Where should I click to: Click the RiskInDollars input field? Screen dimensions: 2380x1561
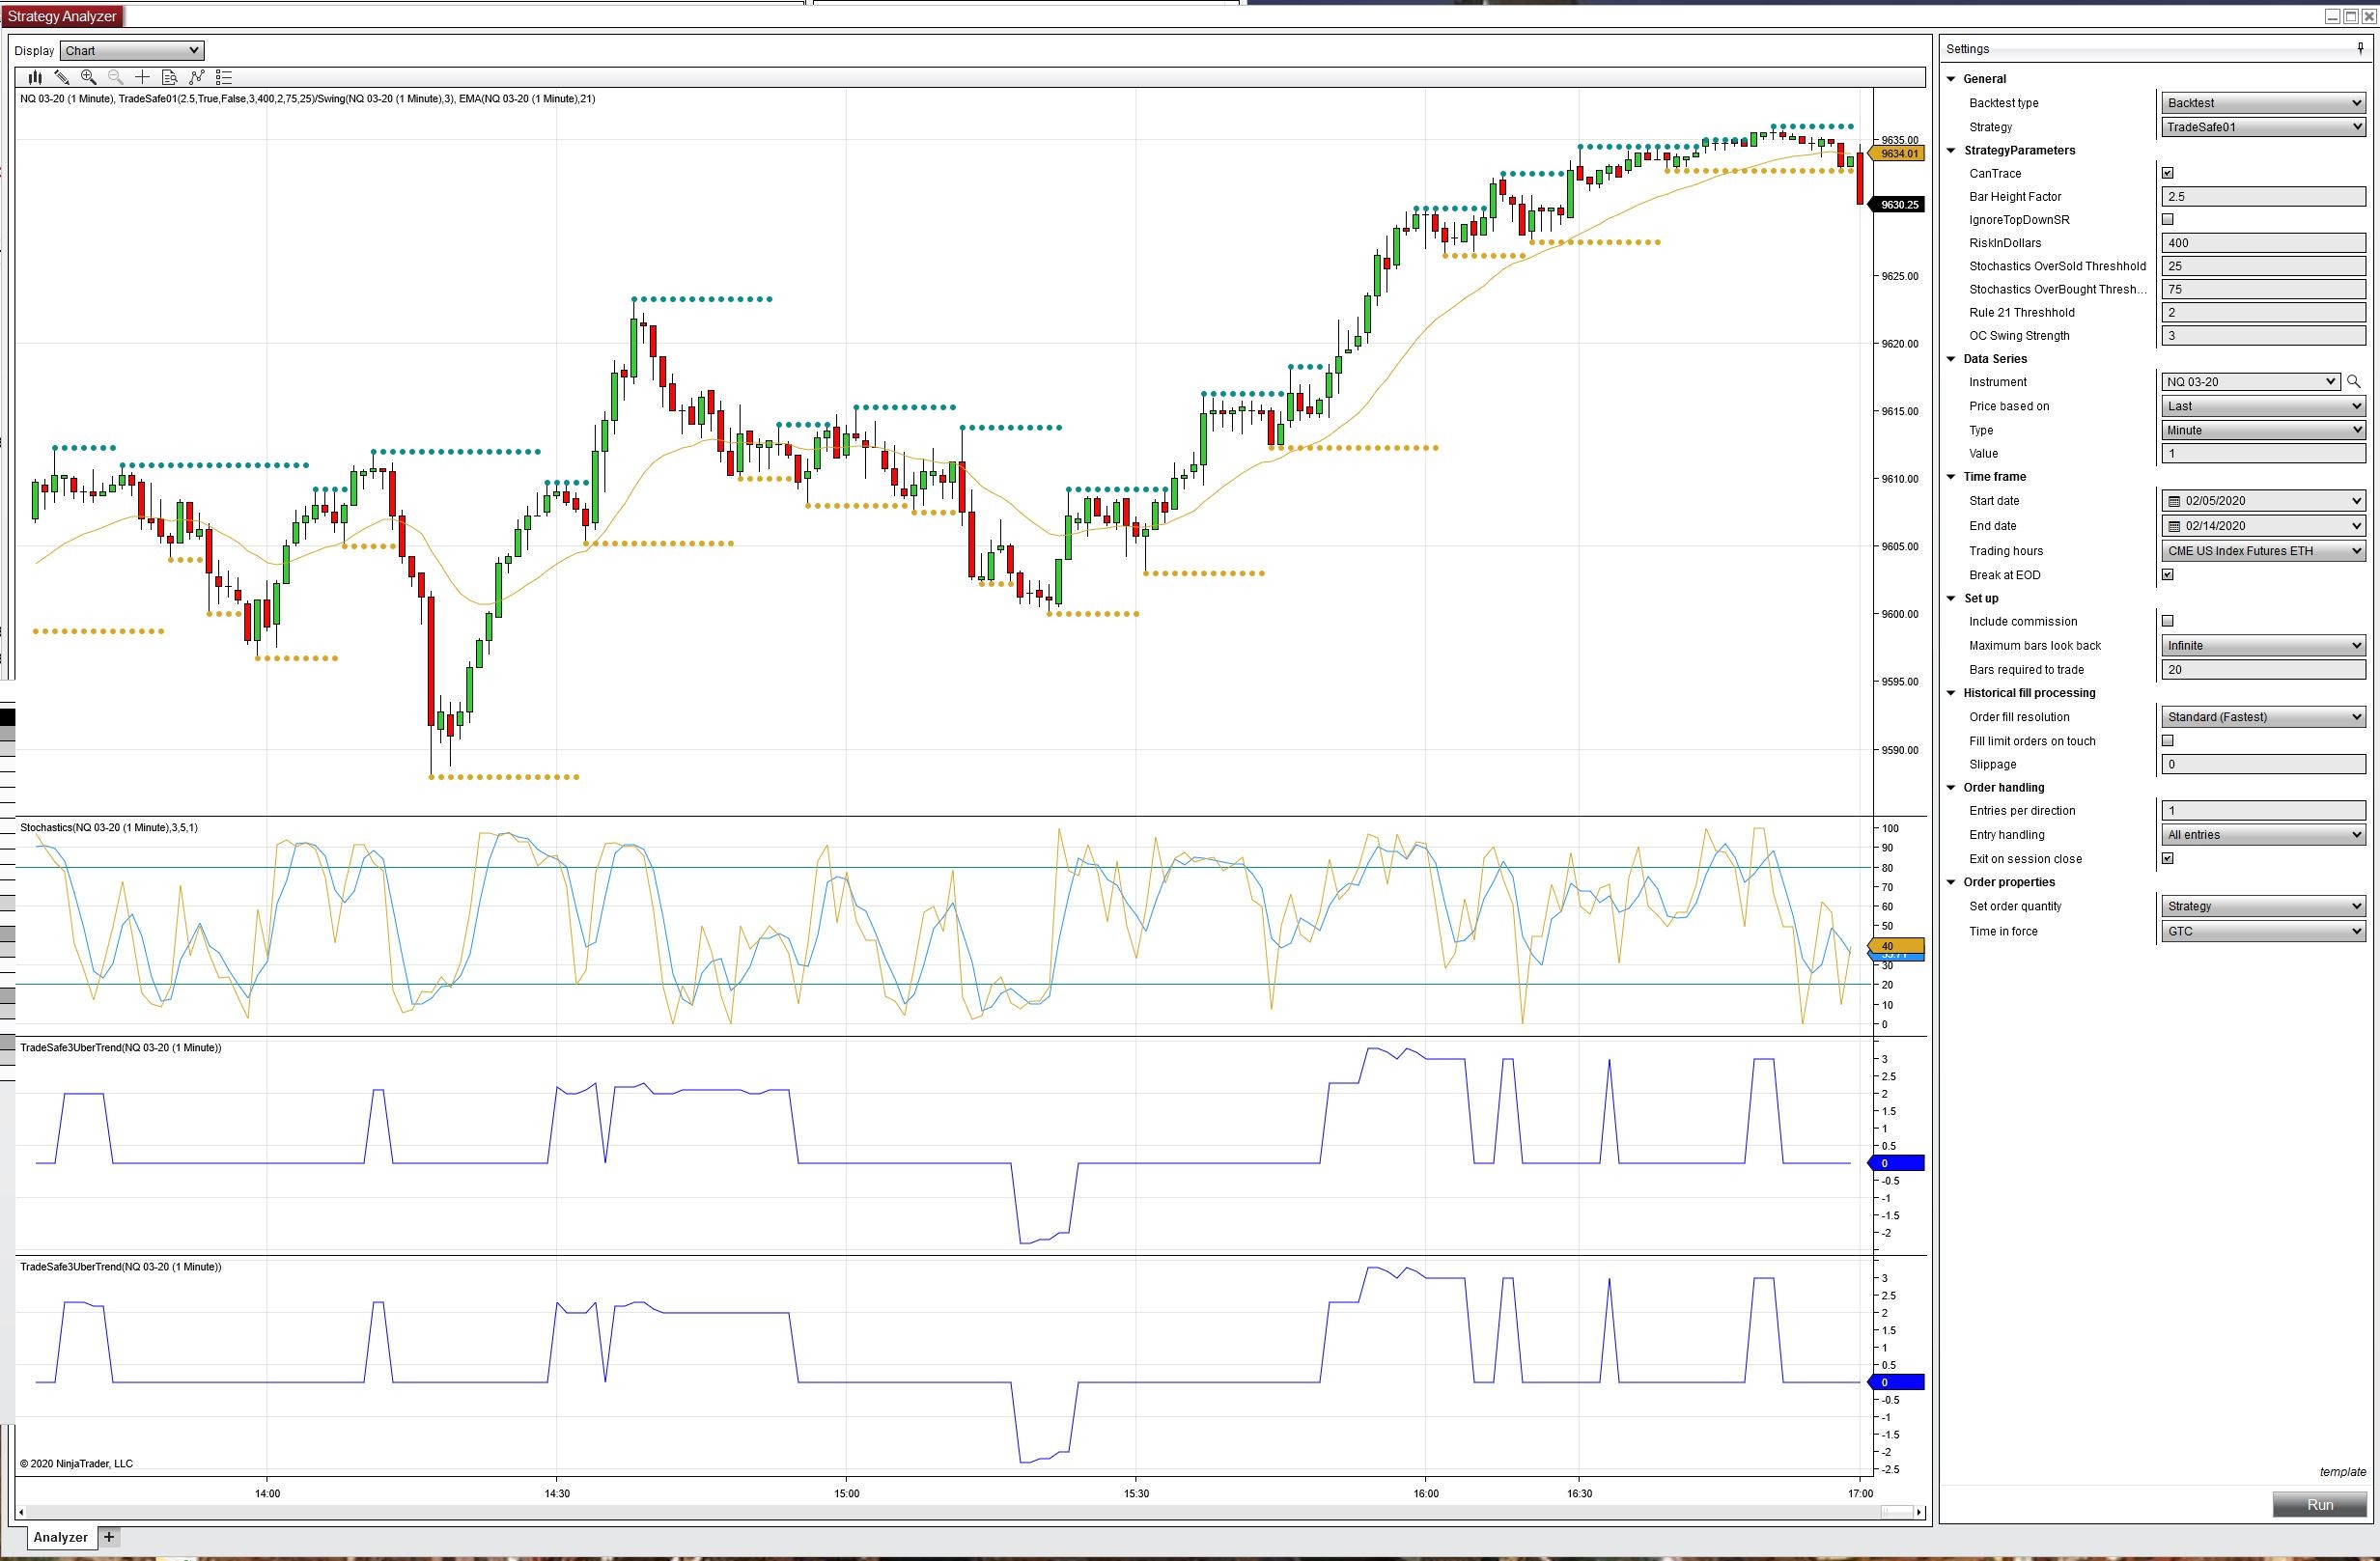[x=2262, y=243]
